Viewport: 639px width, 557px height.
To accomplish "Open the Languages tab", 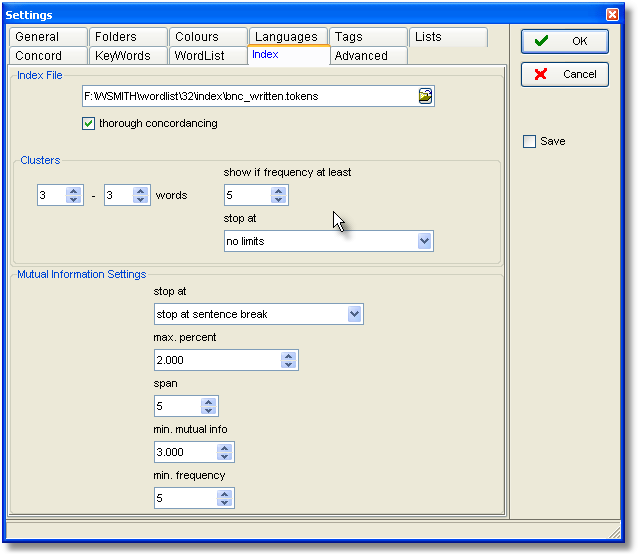I will pyautogui.click(x=288, y=37).
